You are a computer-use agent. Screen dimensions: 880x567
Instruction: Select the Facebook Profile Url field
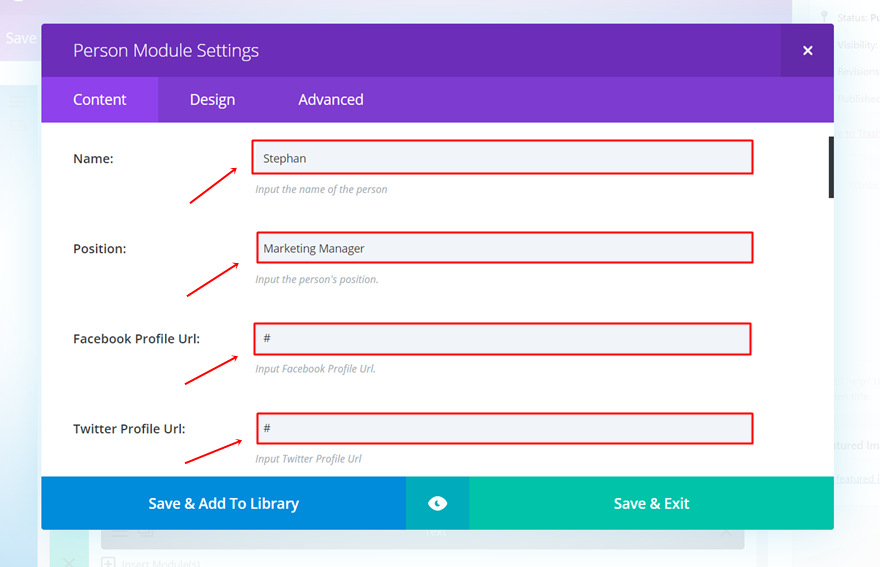coord(502,338)
